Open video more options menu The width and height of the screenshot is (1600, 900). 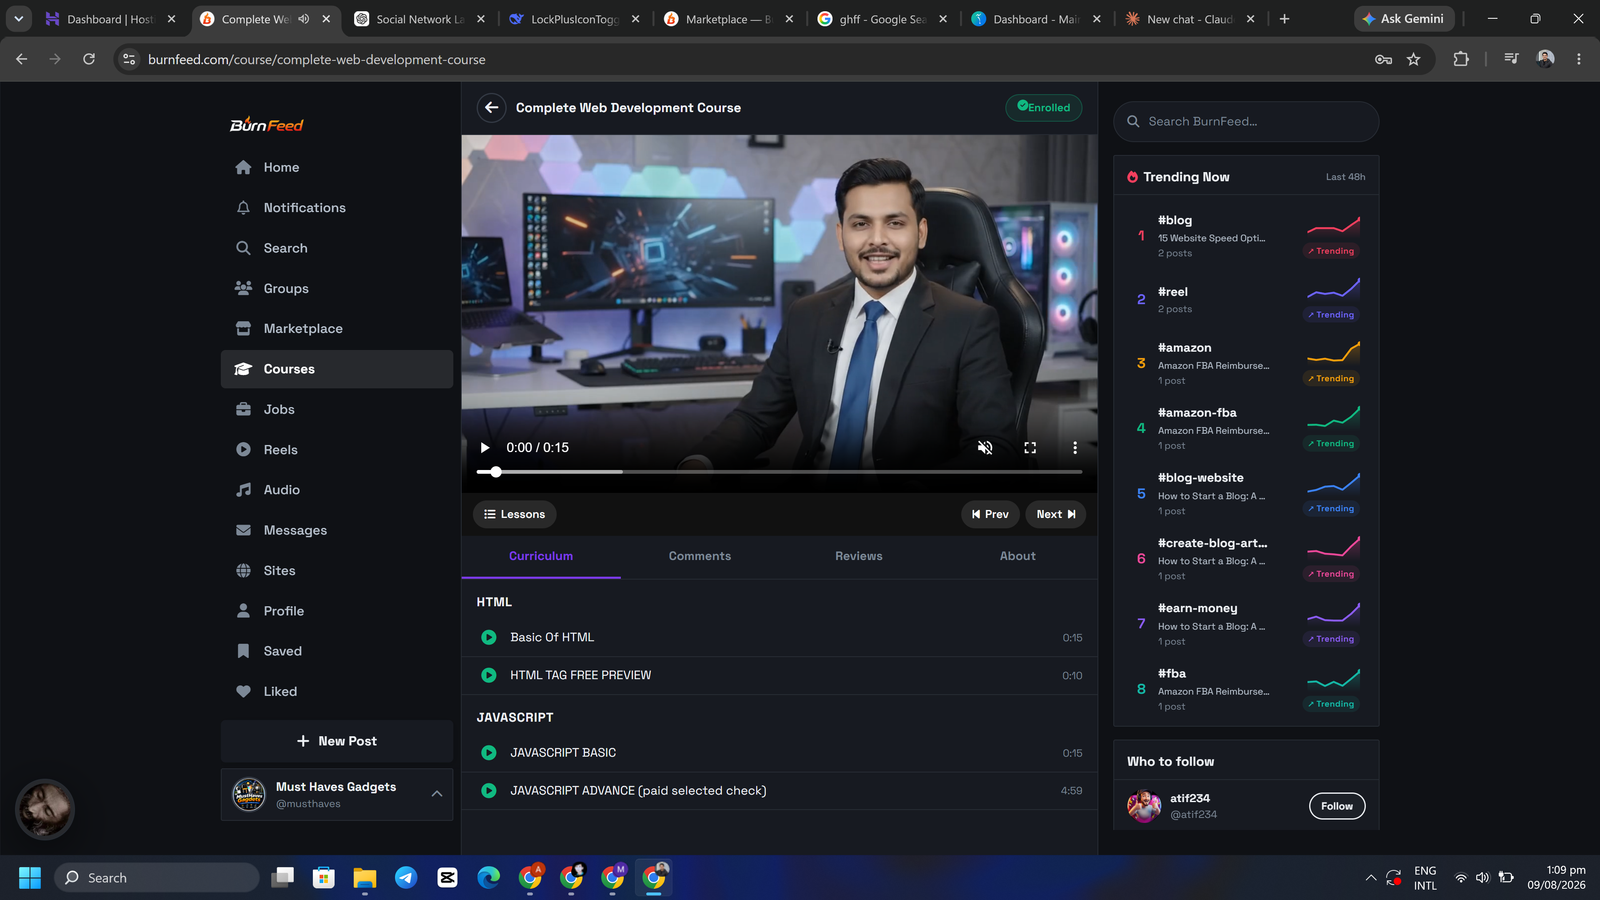point(1075,448)
